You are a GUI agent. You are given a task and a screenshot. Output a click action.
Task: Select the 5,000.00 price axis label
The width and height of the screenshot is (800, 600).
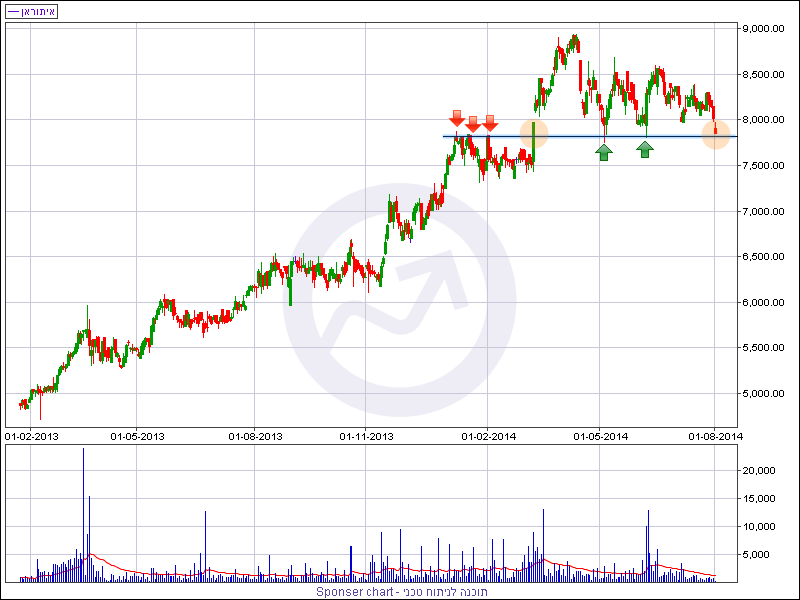[x=763, y=394]
